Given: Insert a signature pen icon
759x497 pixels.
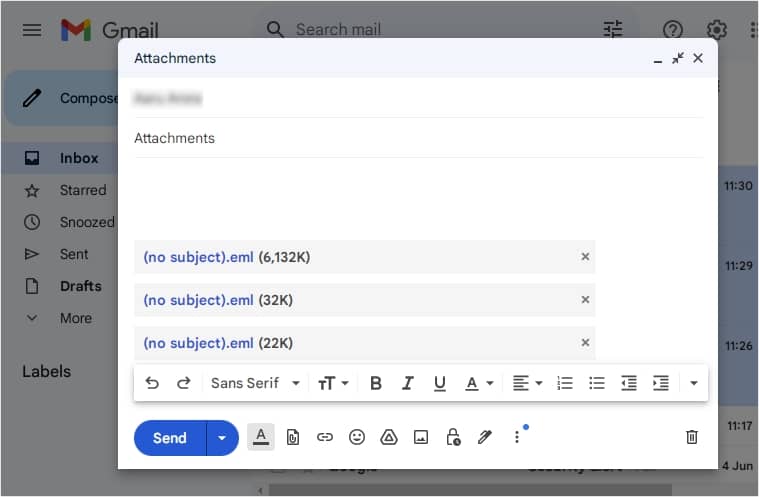Looking at the screenshot, I should [485, 437].
